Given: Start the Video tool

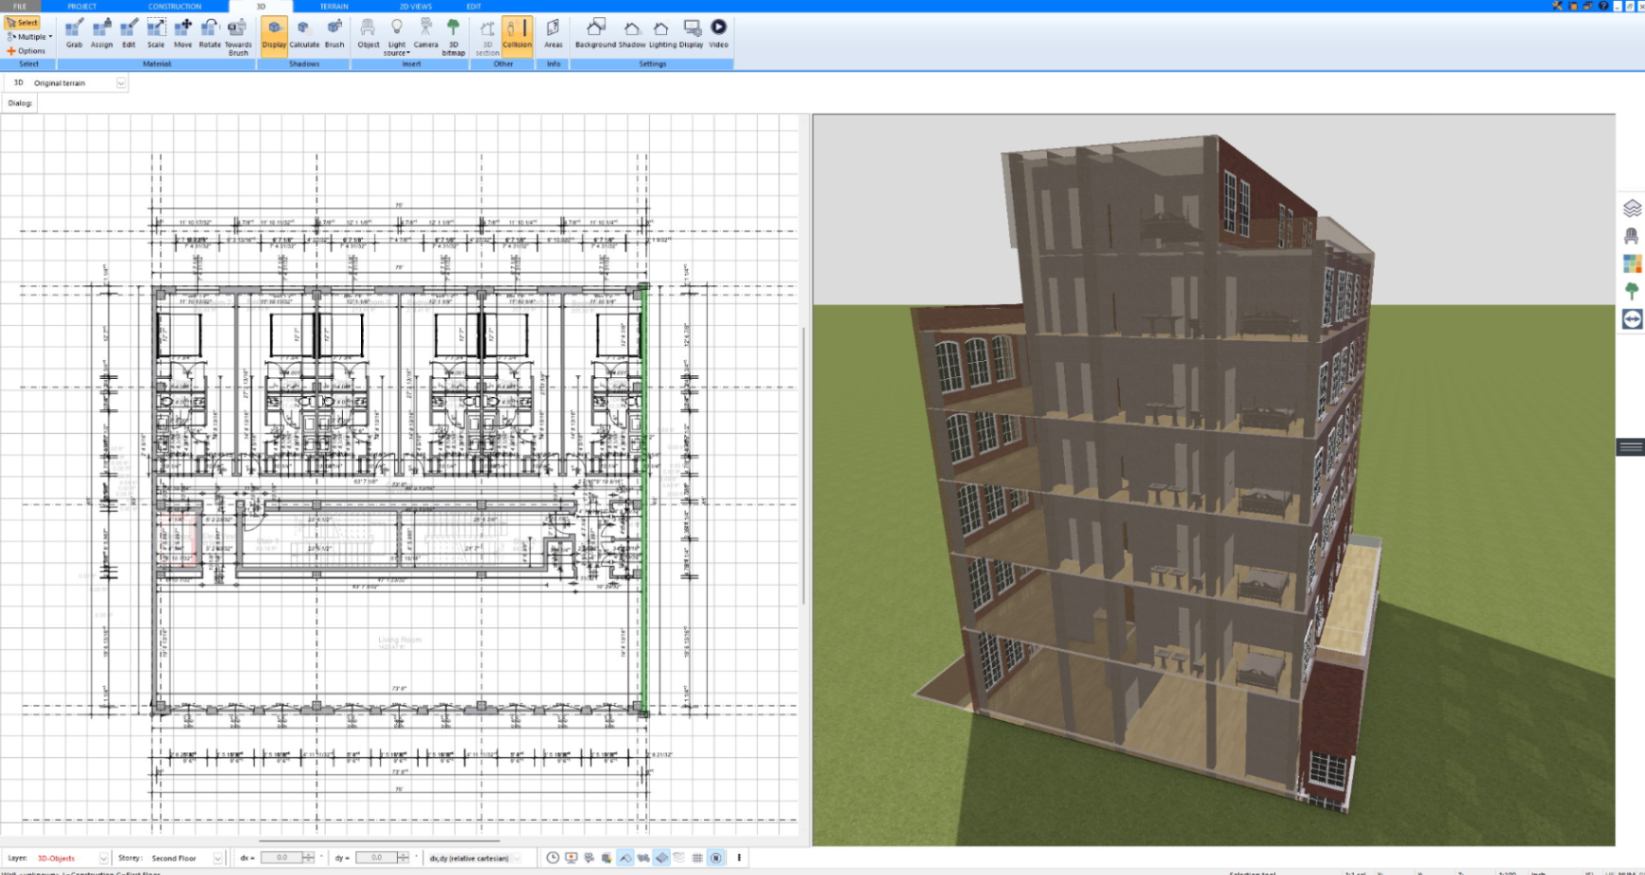Looking at the screenshot, I should [x=719, y=33].
